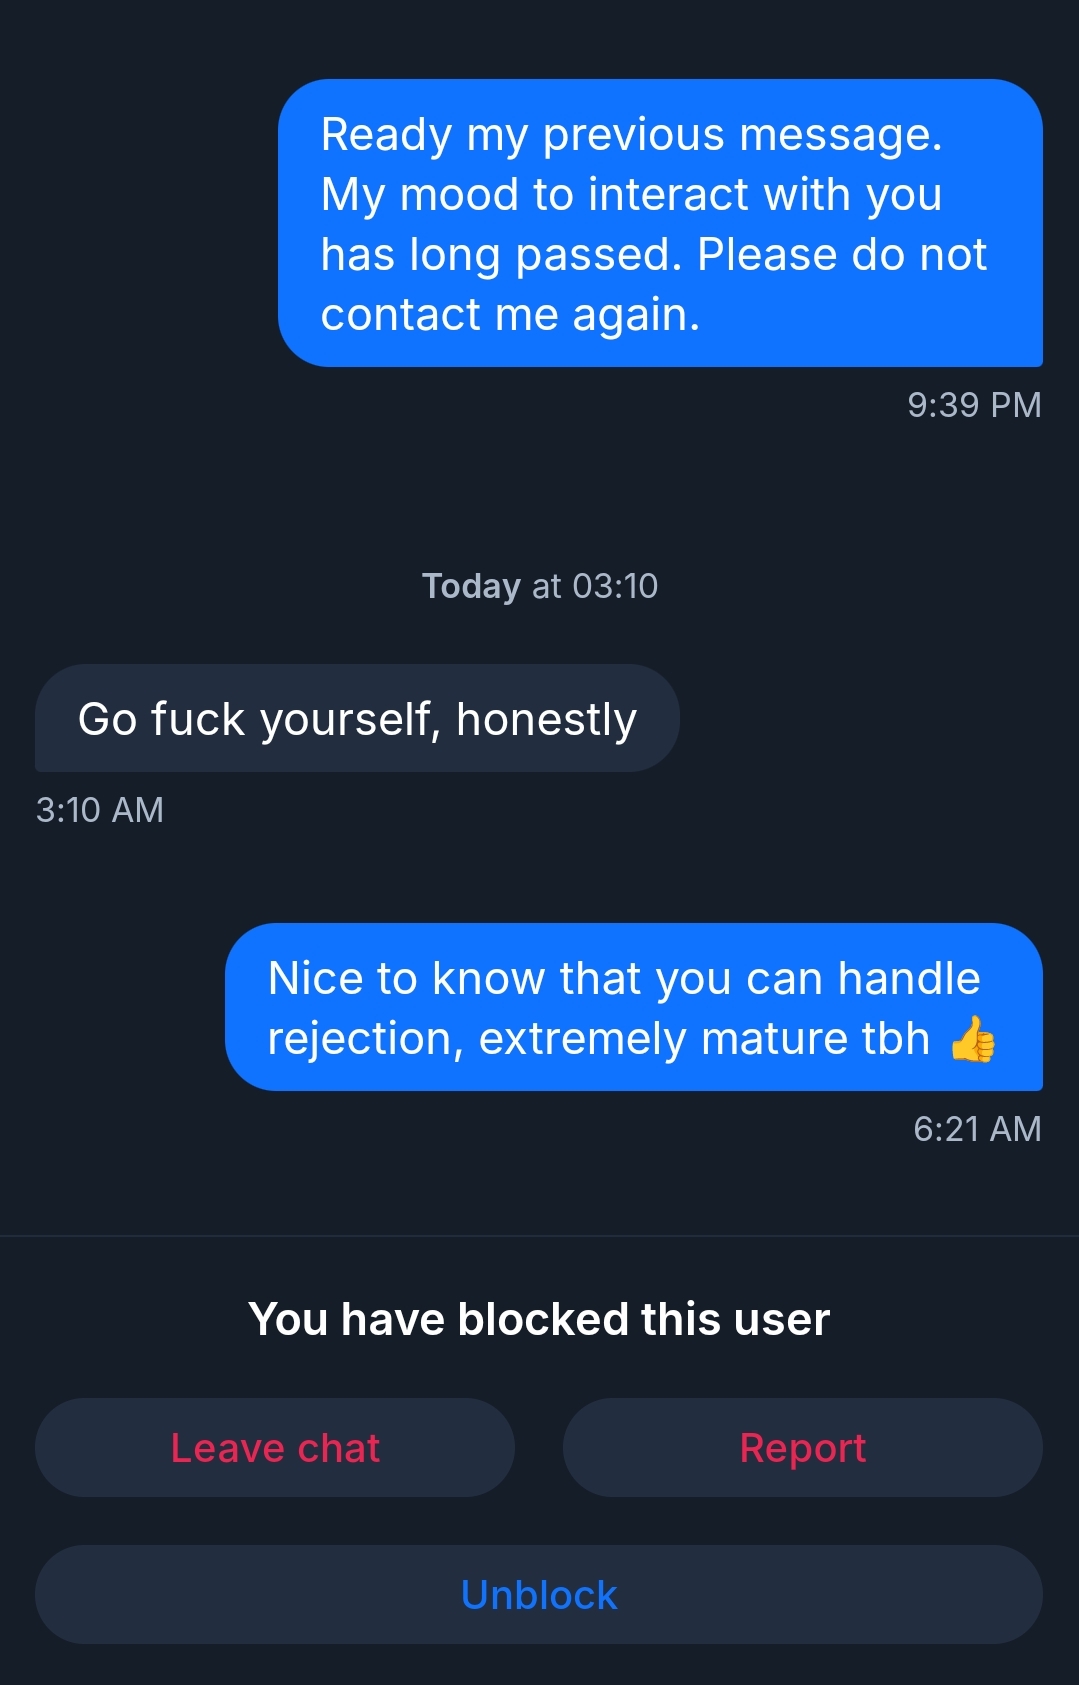This screenshot has width=1079, height=1685.
Task: Click the thumbs-up emoji in the last message
Action: click(x=972, y=1039)
